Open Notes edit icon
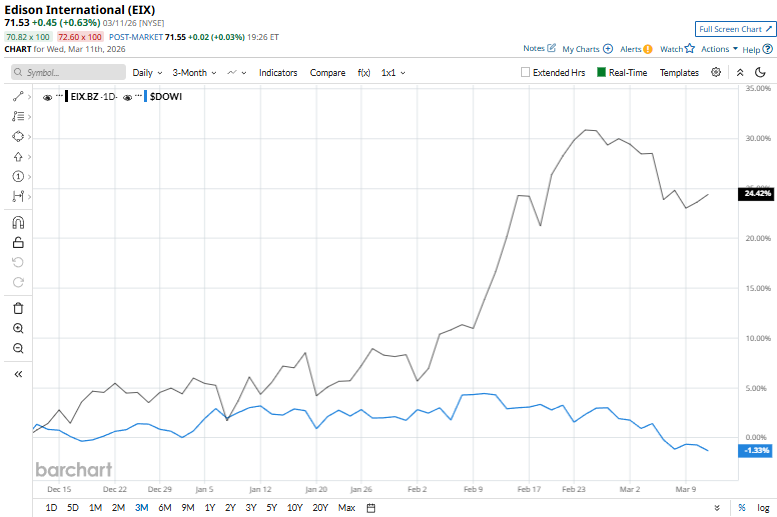The image size is (777, 517). point(551,48)
